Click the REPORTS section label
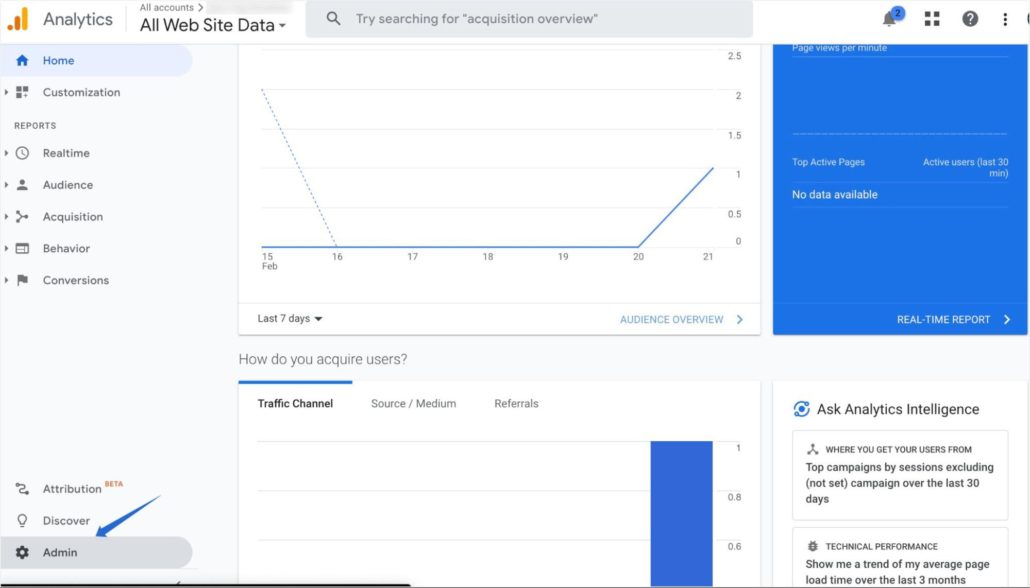The image size is (1030, 588). (x=35, y=125)
